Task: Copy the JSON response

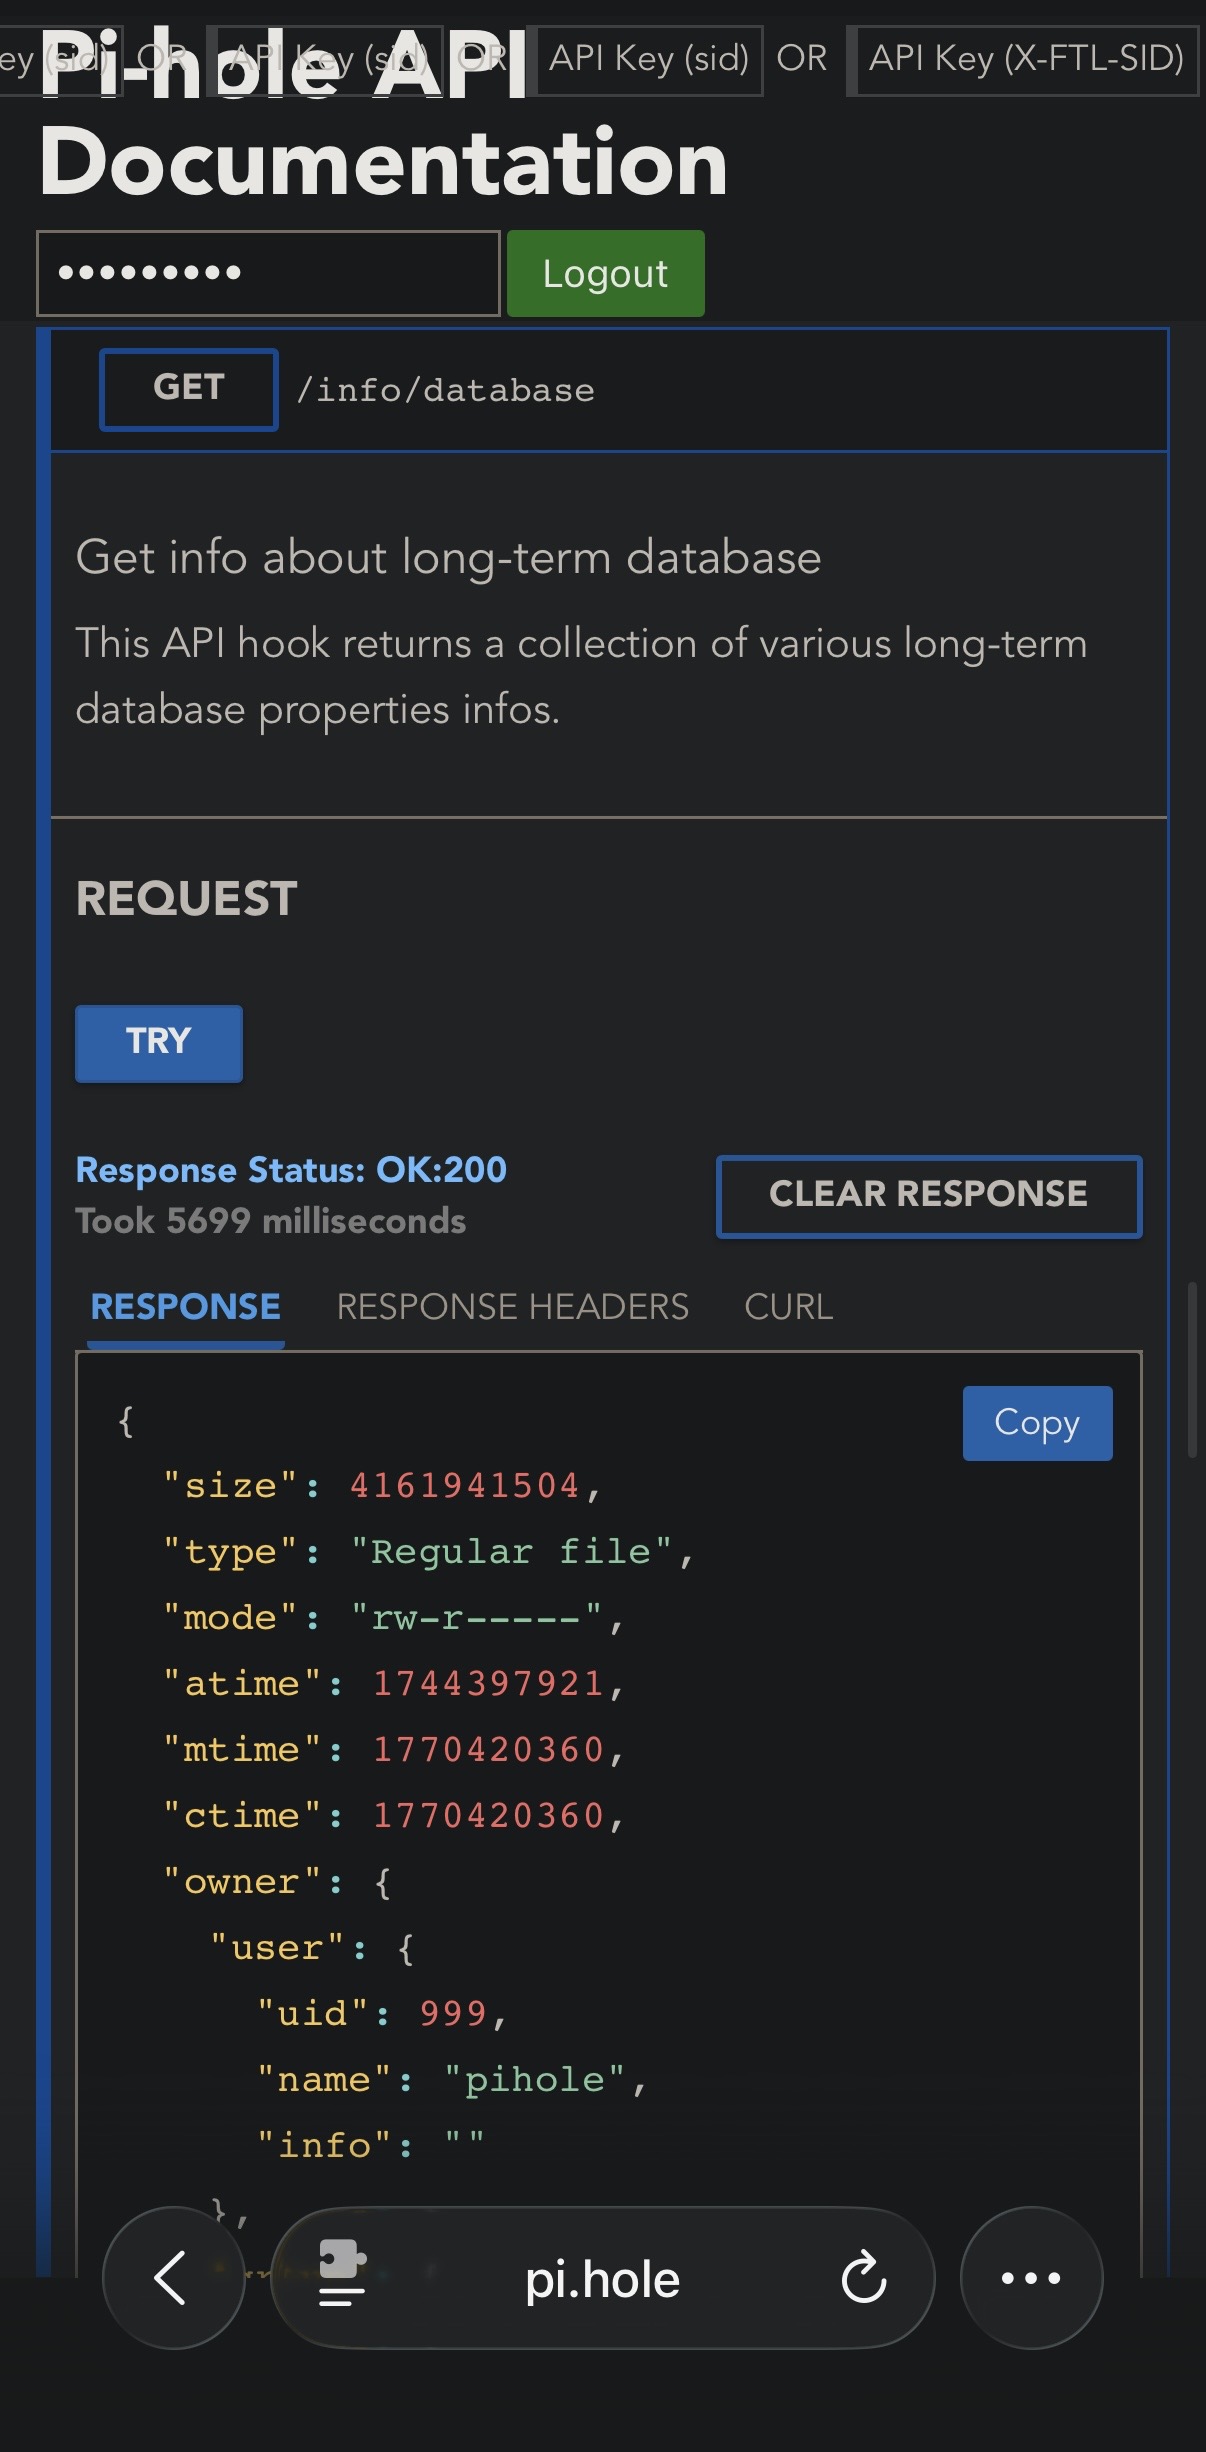Action: 1037,1422
